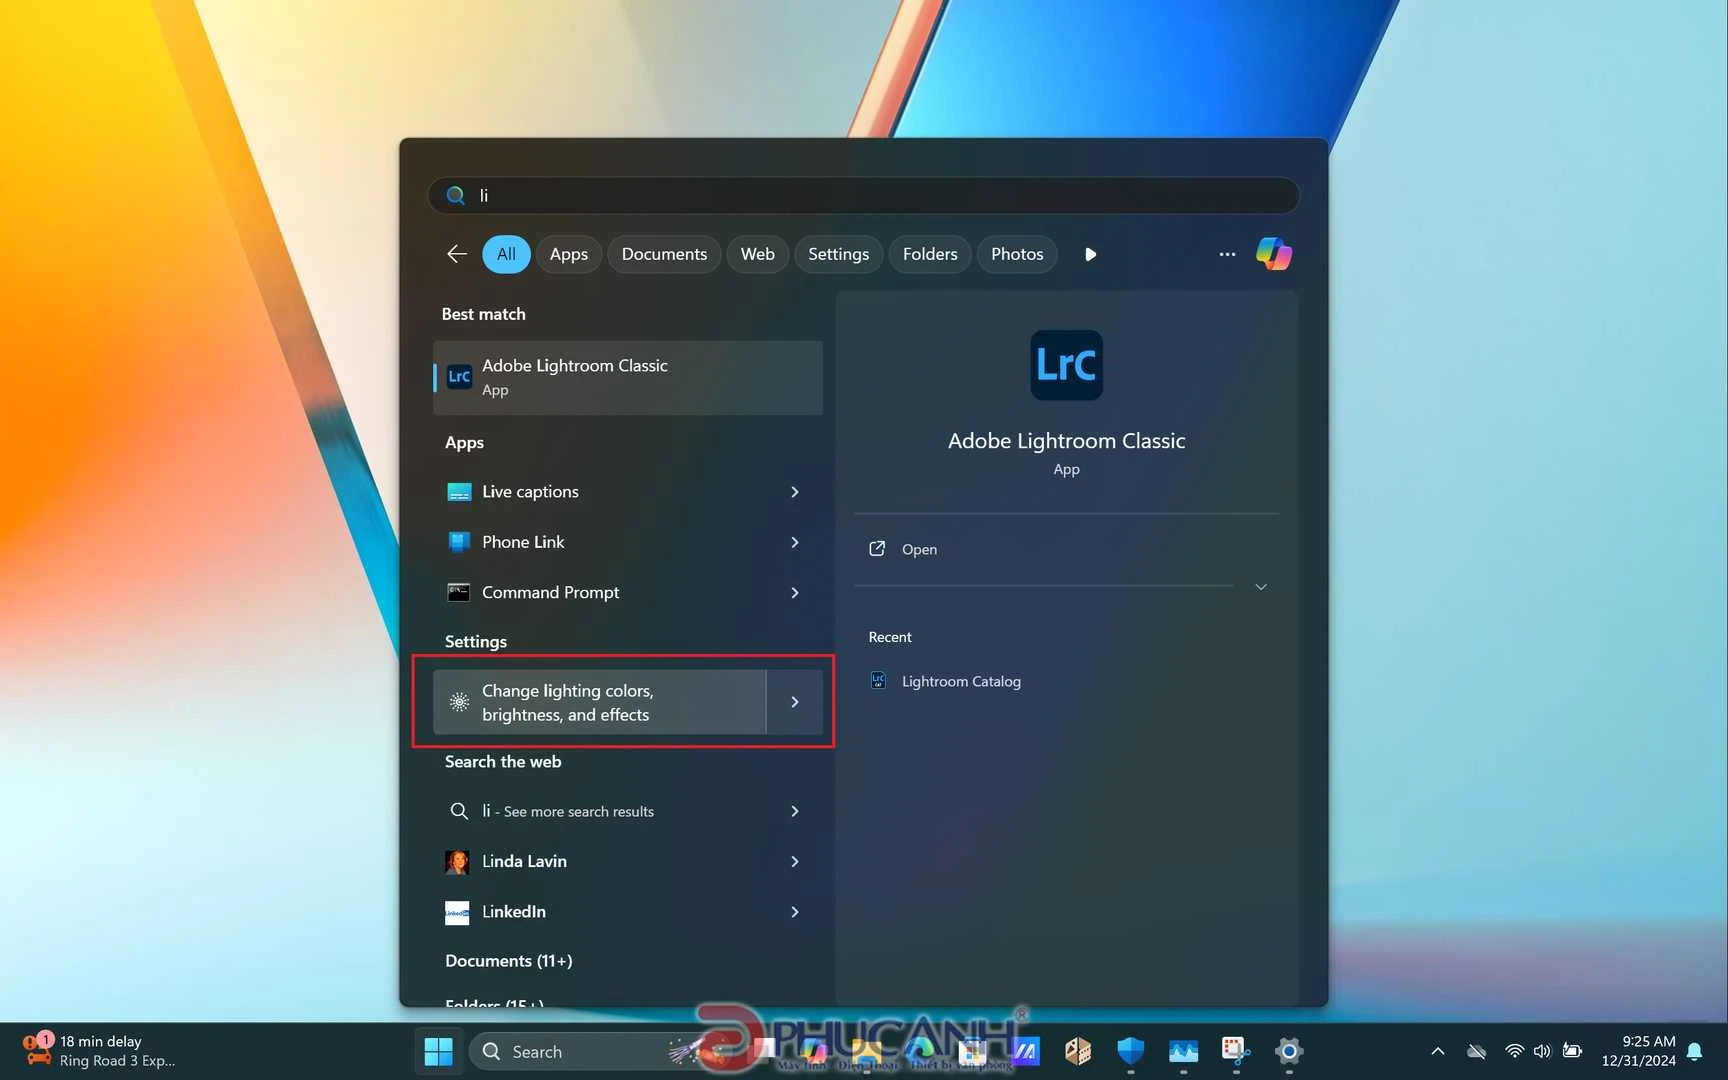The height and width of the screenshot is (1080, 1728).
Task: Click the back arrow in search panel
Action: pos(457,254)
